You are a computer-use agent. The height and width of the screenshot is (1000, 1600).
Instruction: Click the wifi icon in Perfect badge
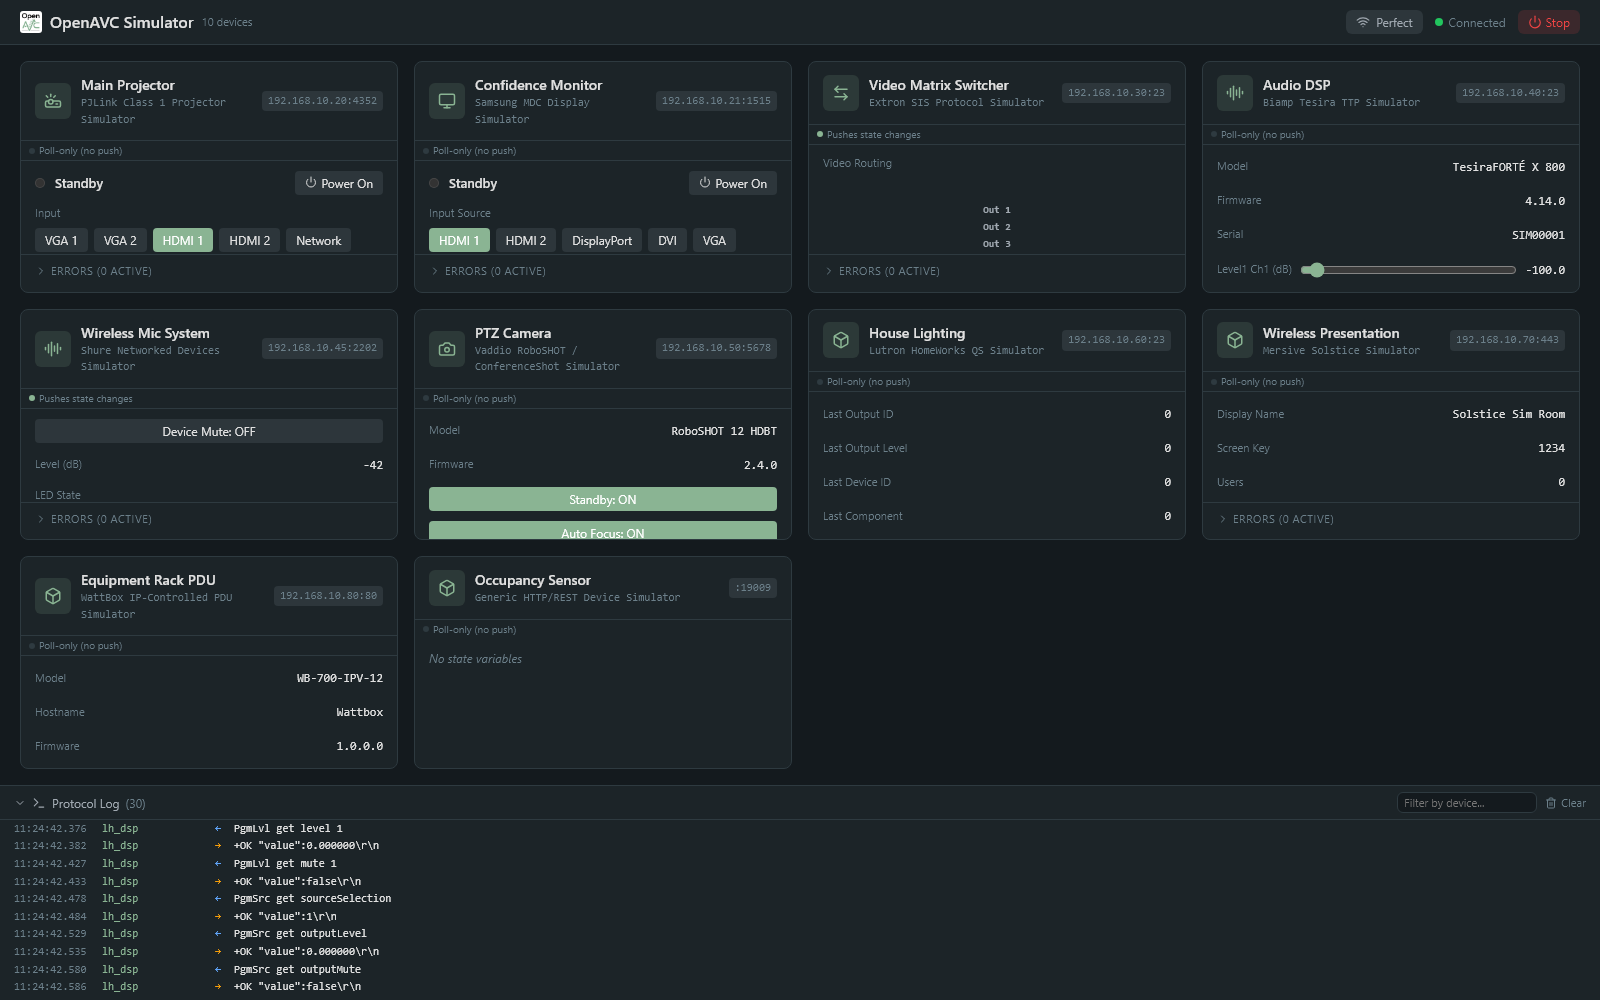[x=1363, y=22]
